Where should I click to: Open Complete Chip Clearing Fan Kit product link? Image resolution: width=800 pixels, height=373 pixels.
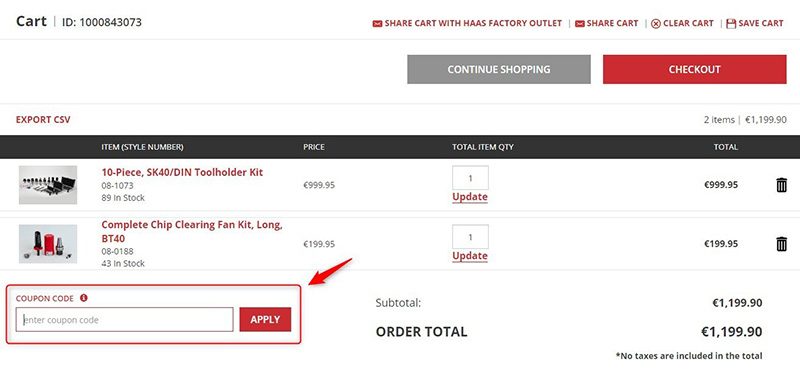(x=192, y=232)
